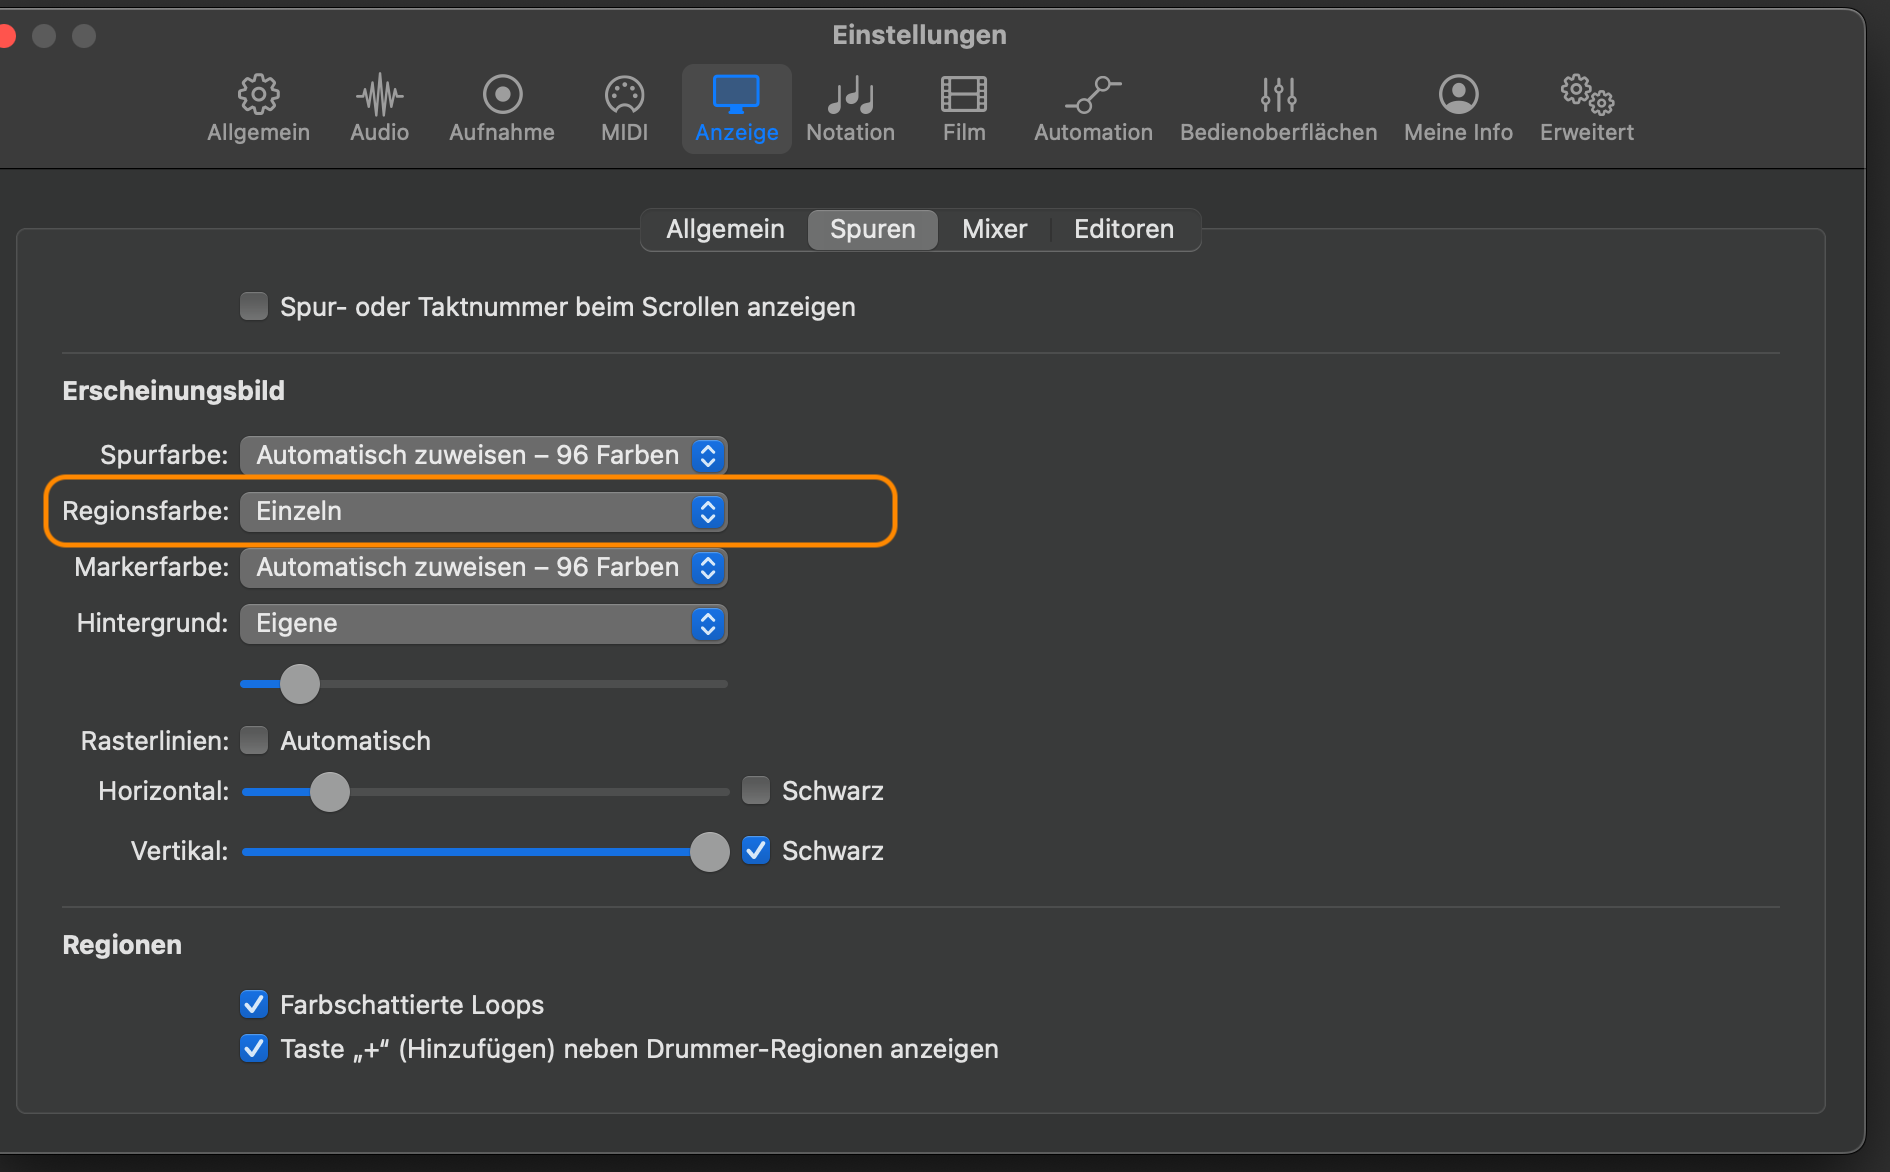Open the Audio waveform settings pane
Image resolution: width=1890 pixels, height=1172 pixels.
(379, 108)
